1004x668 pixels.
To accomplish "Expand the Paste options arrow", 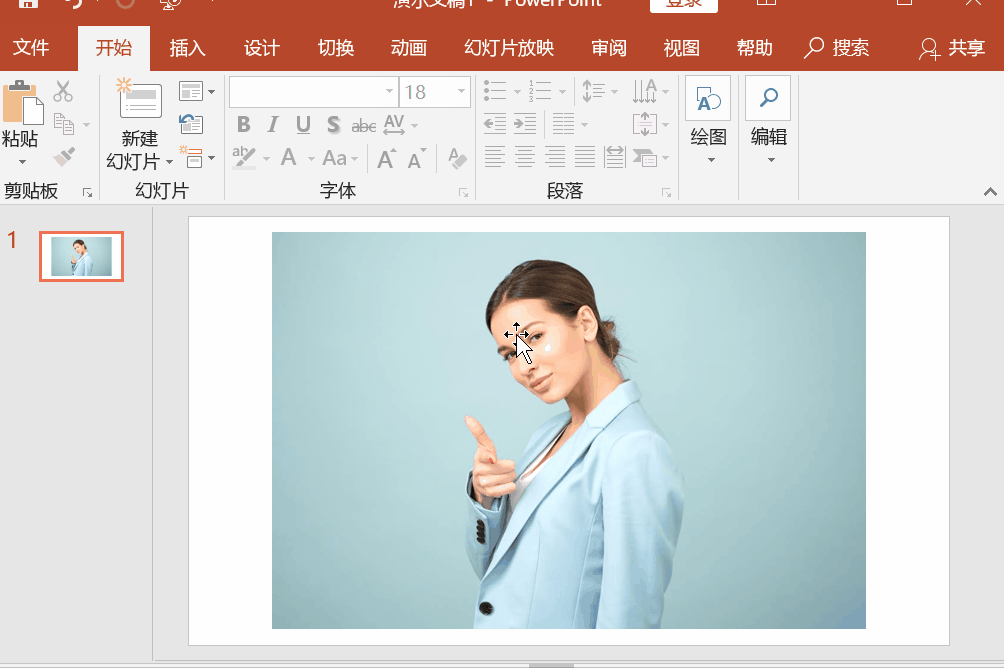I will click(x=22, y=161).
